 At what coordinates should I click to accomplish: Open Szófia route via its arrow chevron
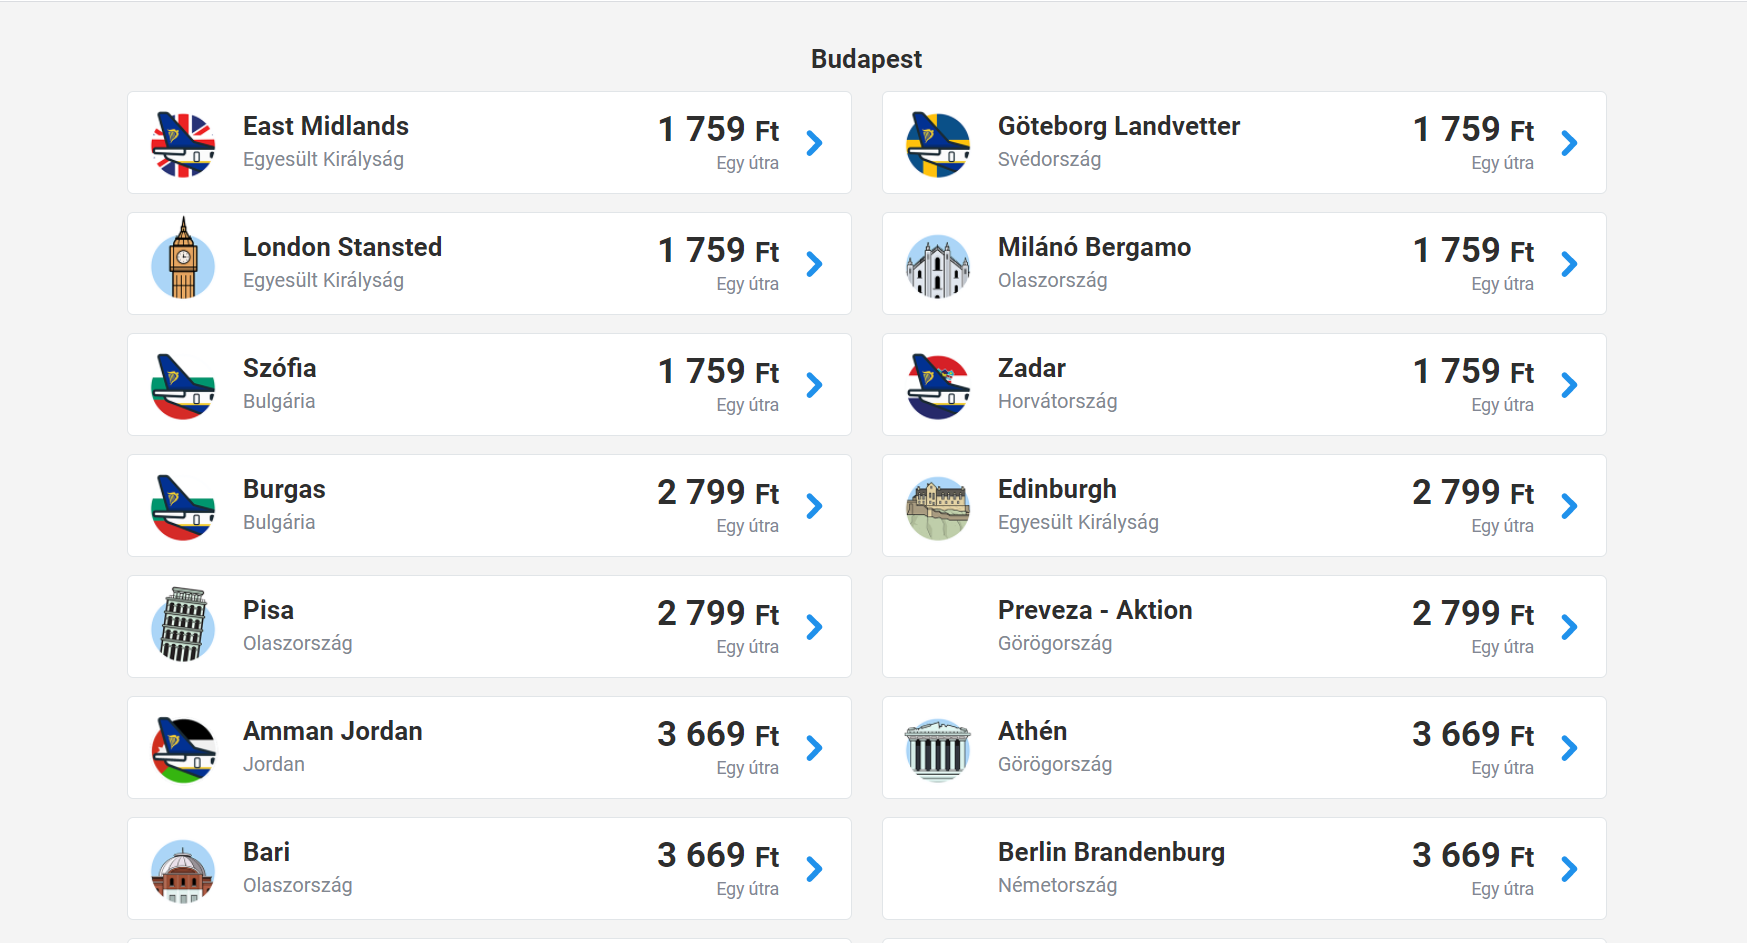coord(815,385)
